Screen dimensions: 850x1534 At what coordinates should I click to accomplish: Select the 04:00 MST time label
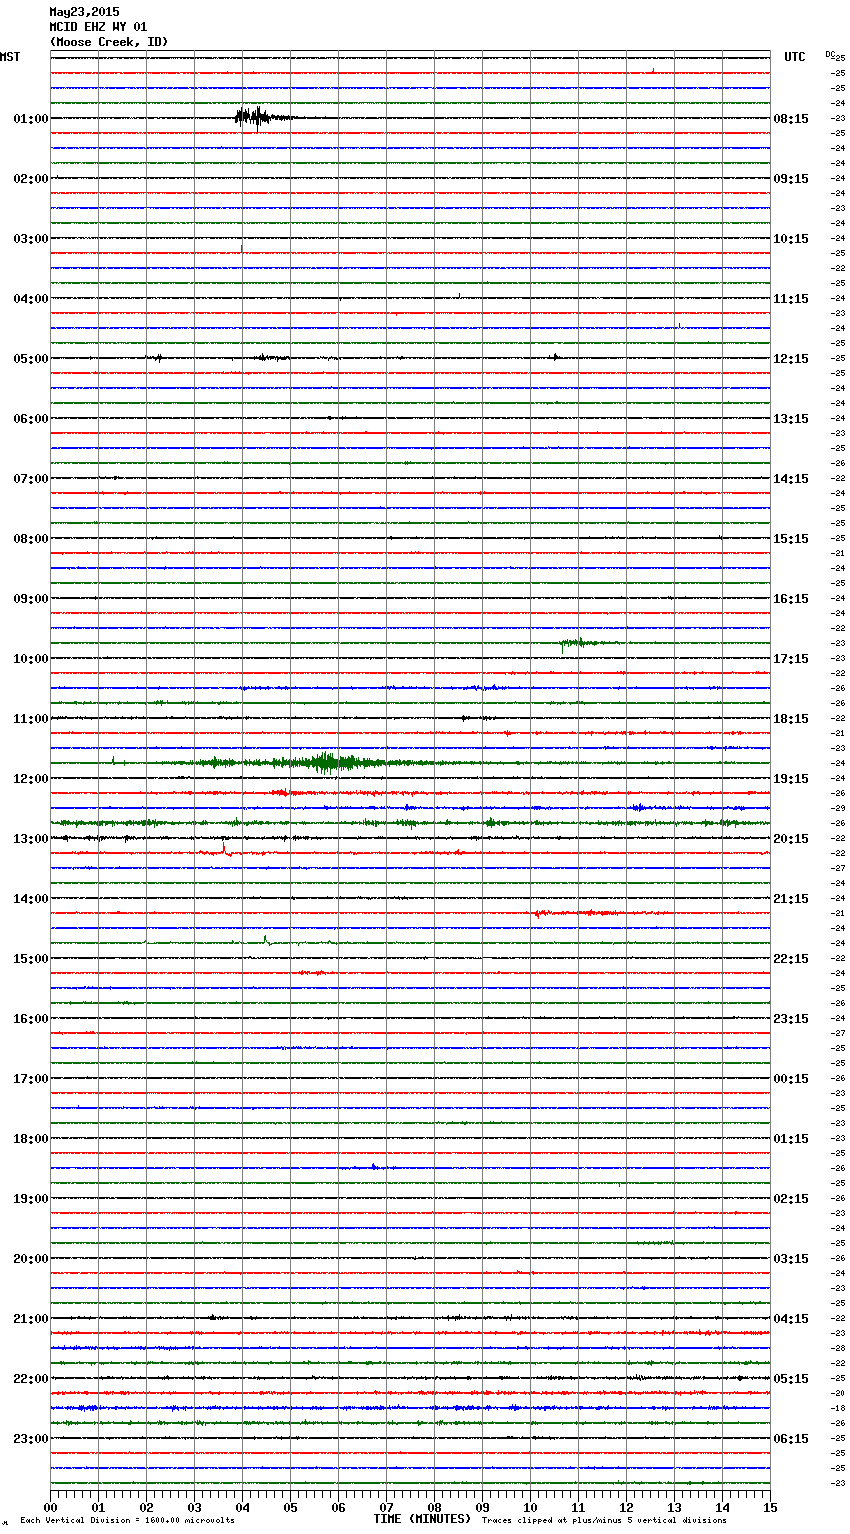31,299
